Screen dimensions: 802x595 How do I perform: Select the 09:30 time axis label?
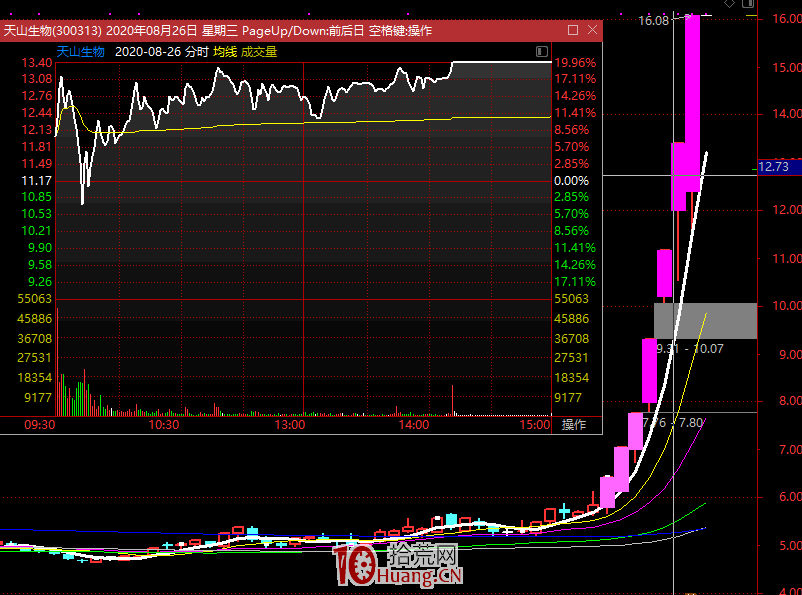tap(40, 425)
